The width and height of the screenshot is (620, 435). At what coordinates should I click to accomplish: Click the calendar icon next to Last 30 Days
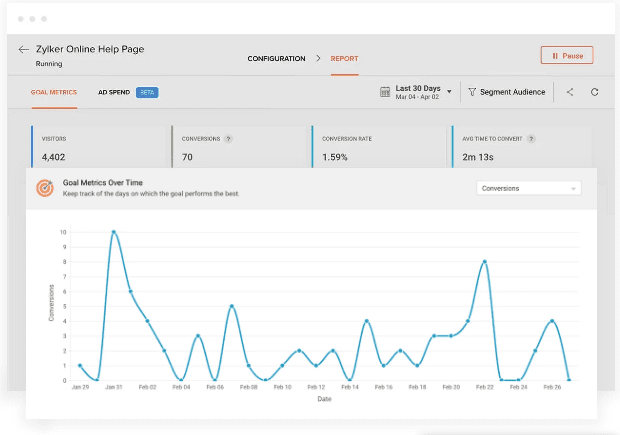(x=385, y=92)
